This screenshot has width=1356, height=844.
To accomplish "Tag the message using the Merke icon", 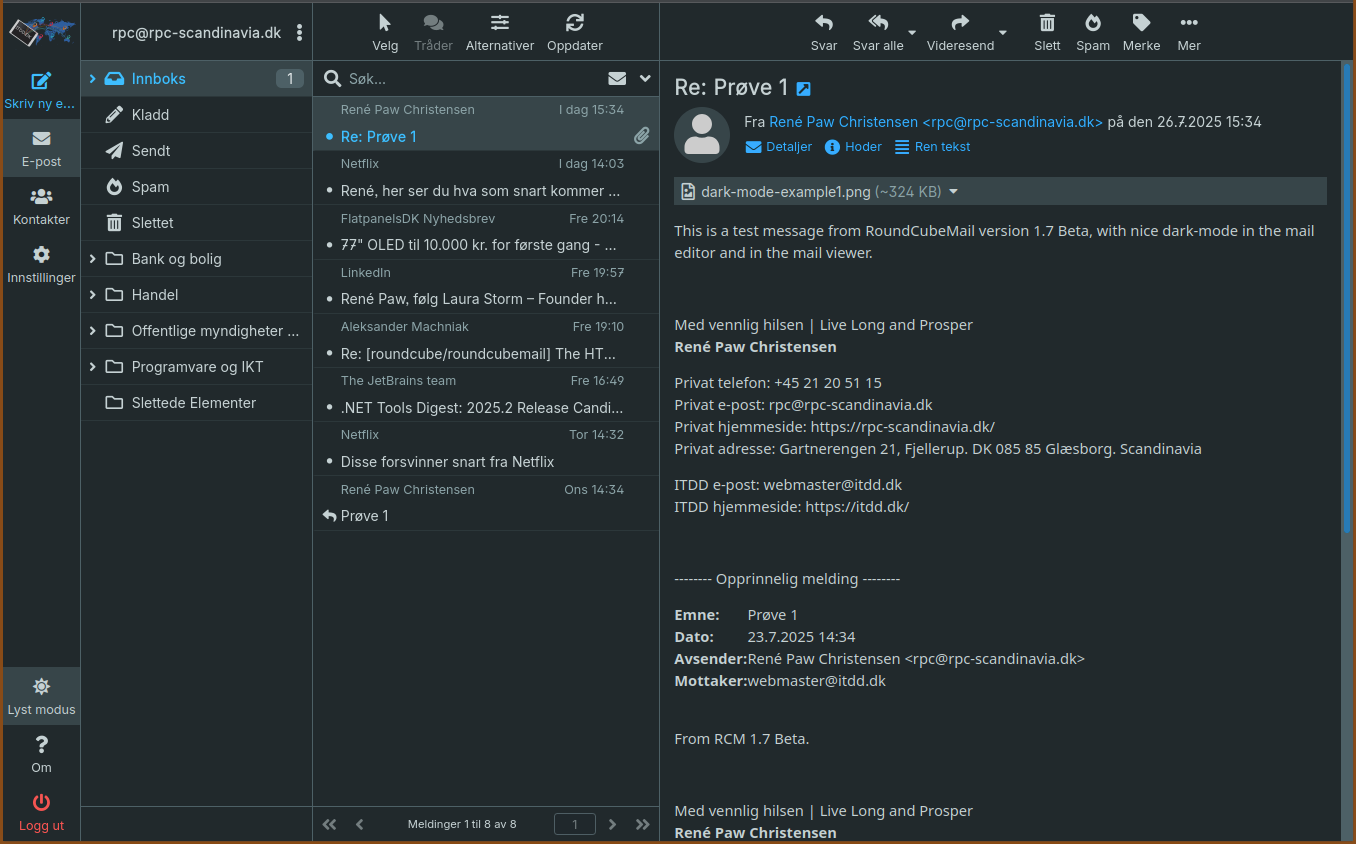I will (1140, 31).
